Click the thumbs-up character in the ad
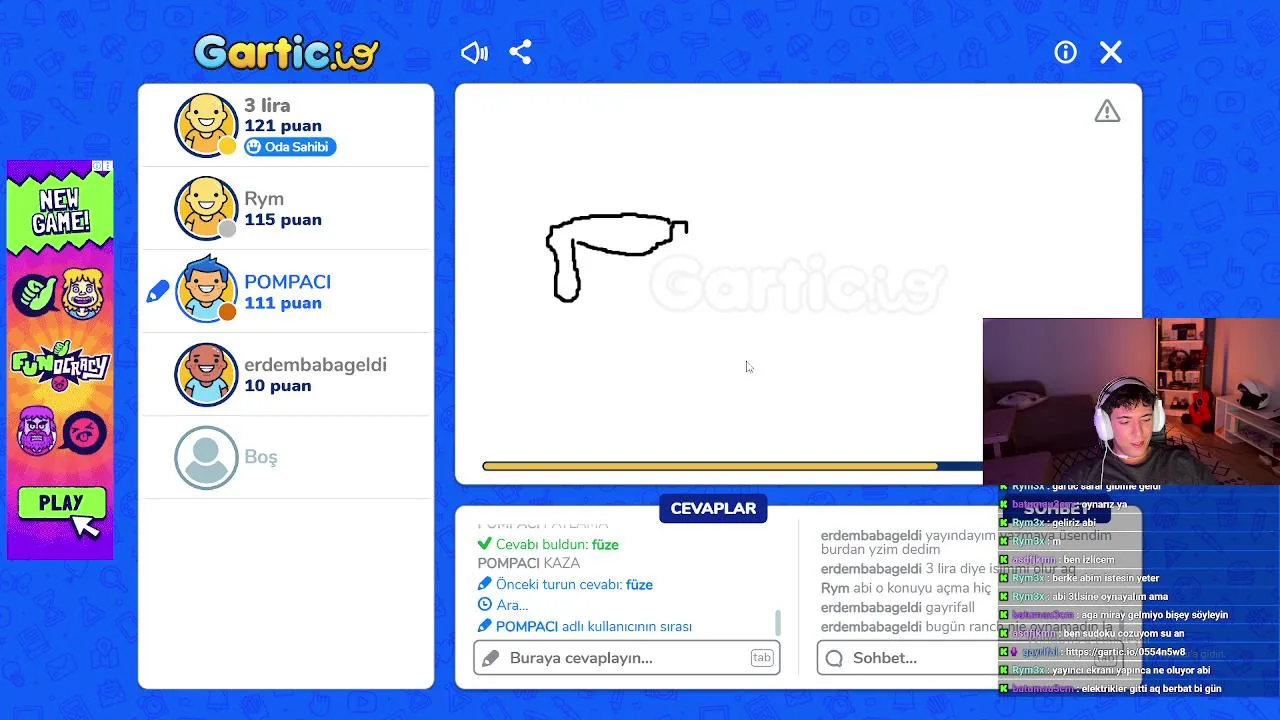The height and width of the screenshot is (720, 1280). coord(36,294)
